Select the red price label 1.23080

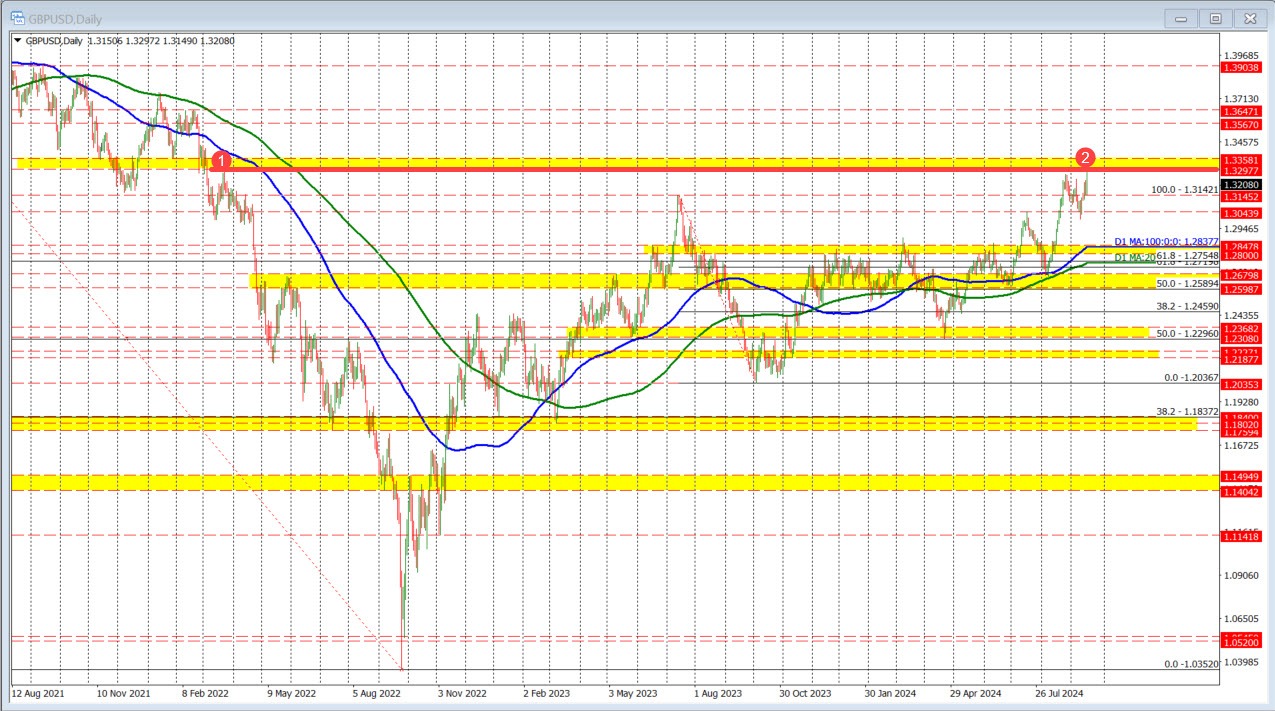coord(1240,339)
